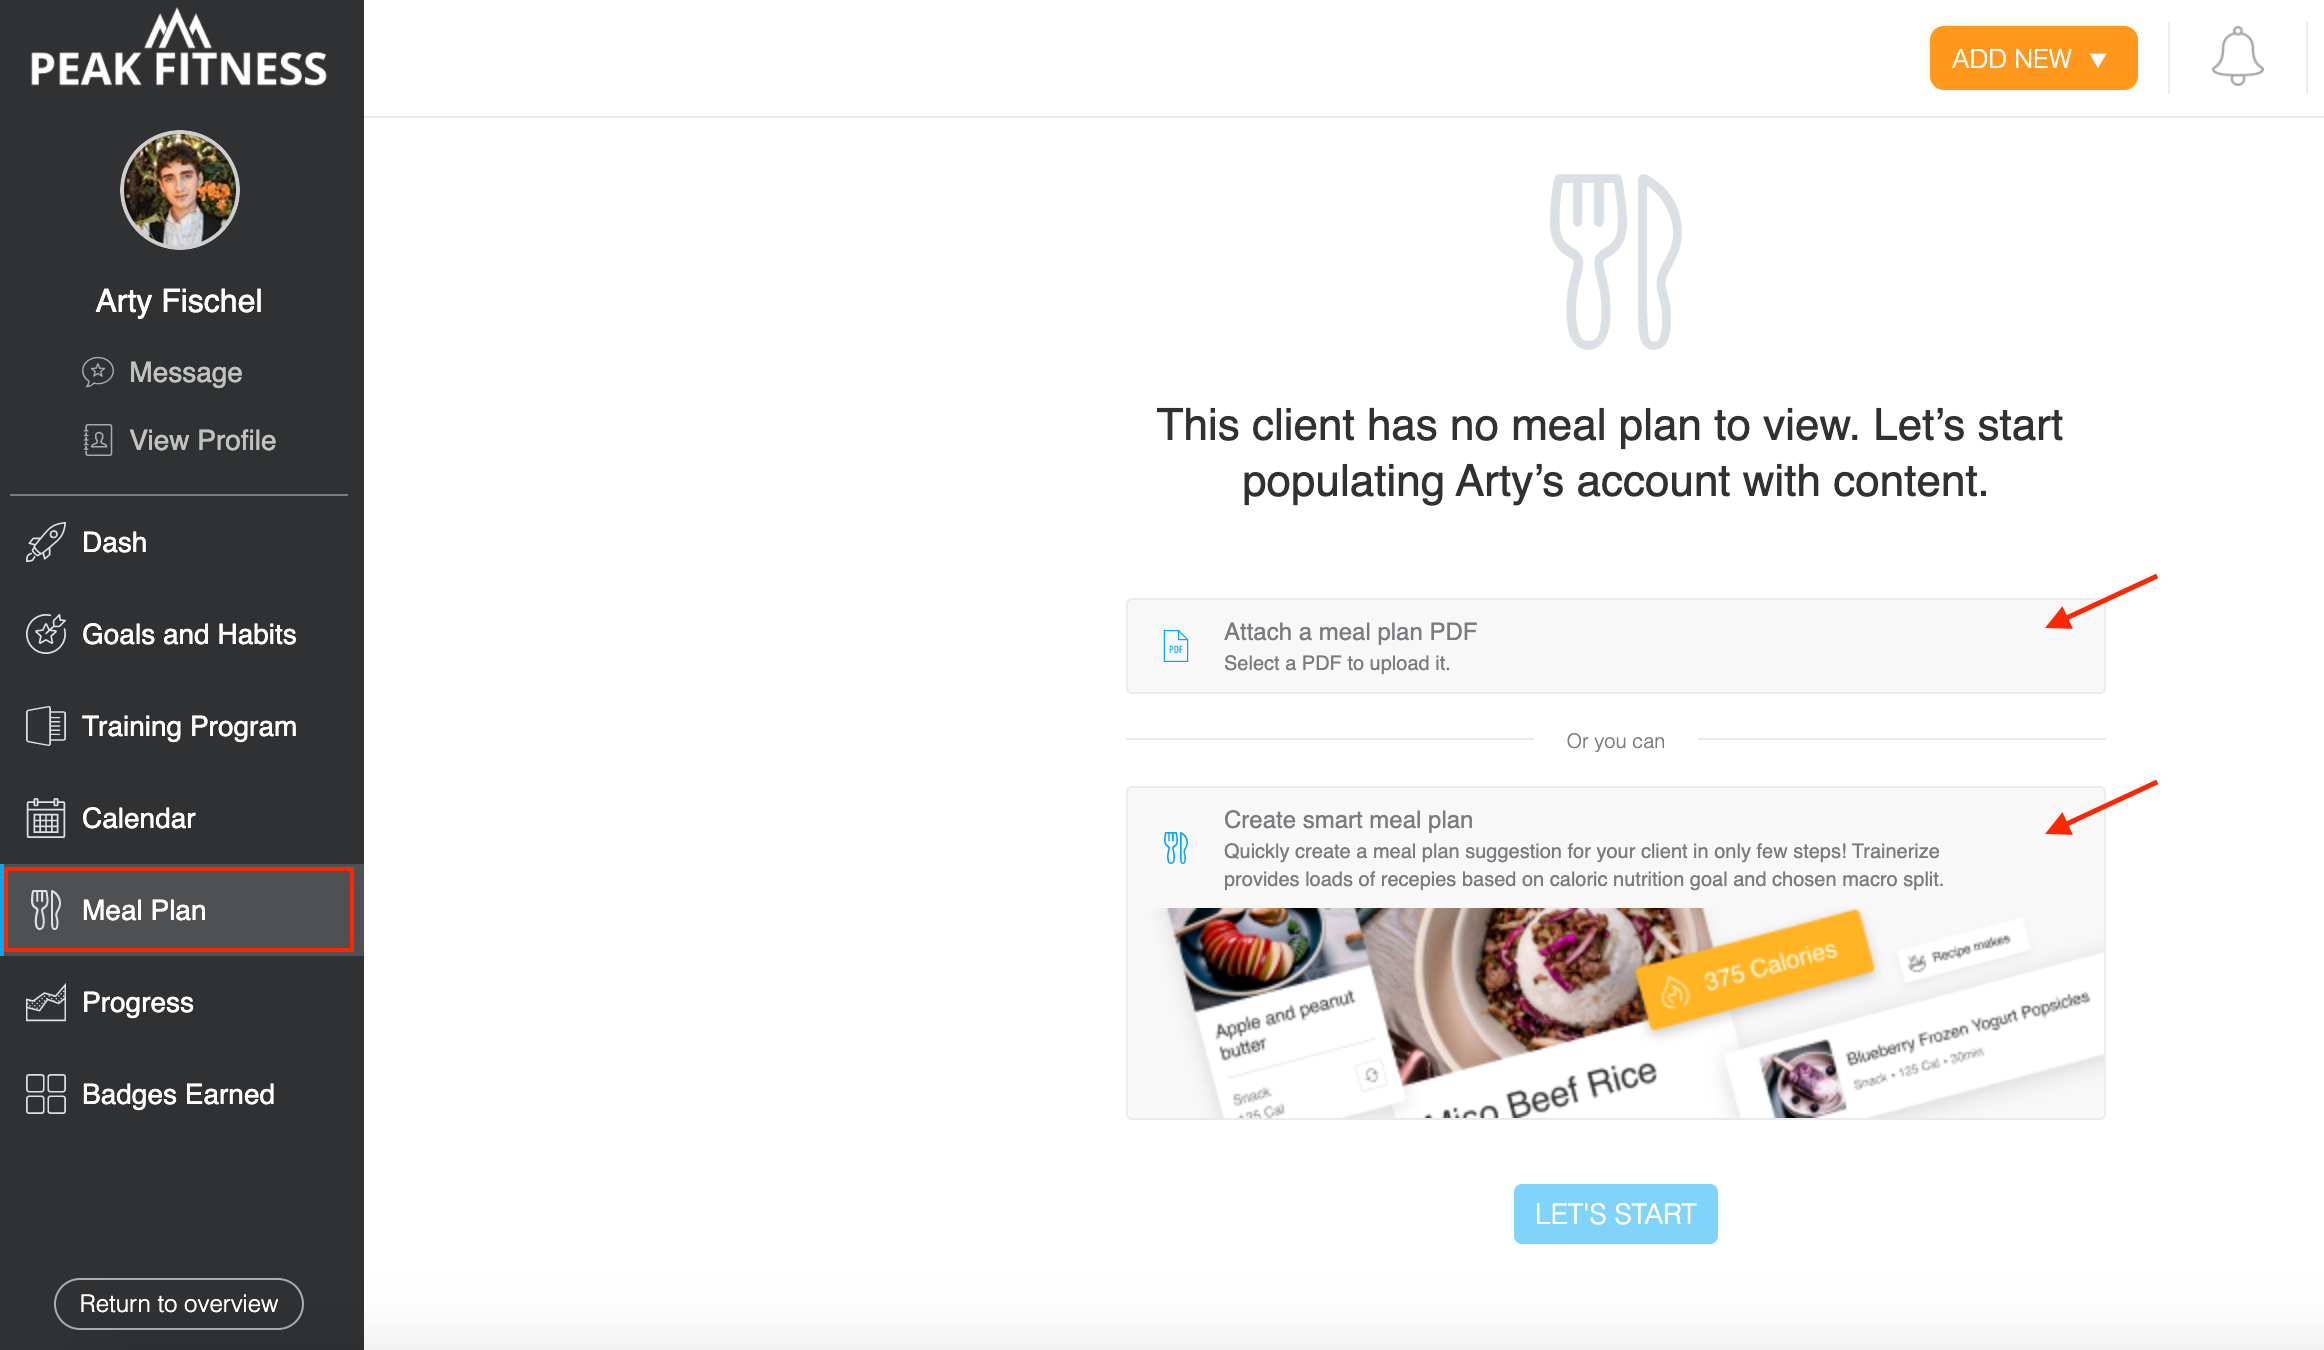Select Attach a meal plan PDF option
Screen dimensions: 2324x1350
pos(1614,644)
